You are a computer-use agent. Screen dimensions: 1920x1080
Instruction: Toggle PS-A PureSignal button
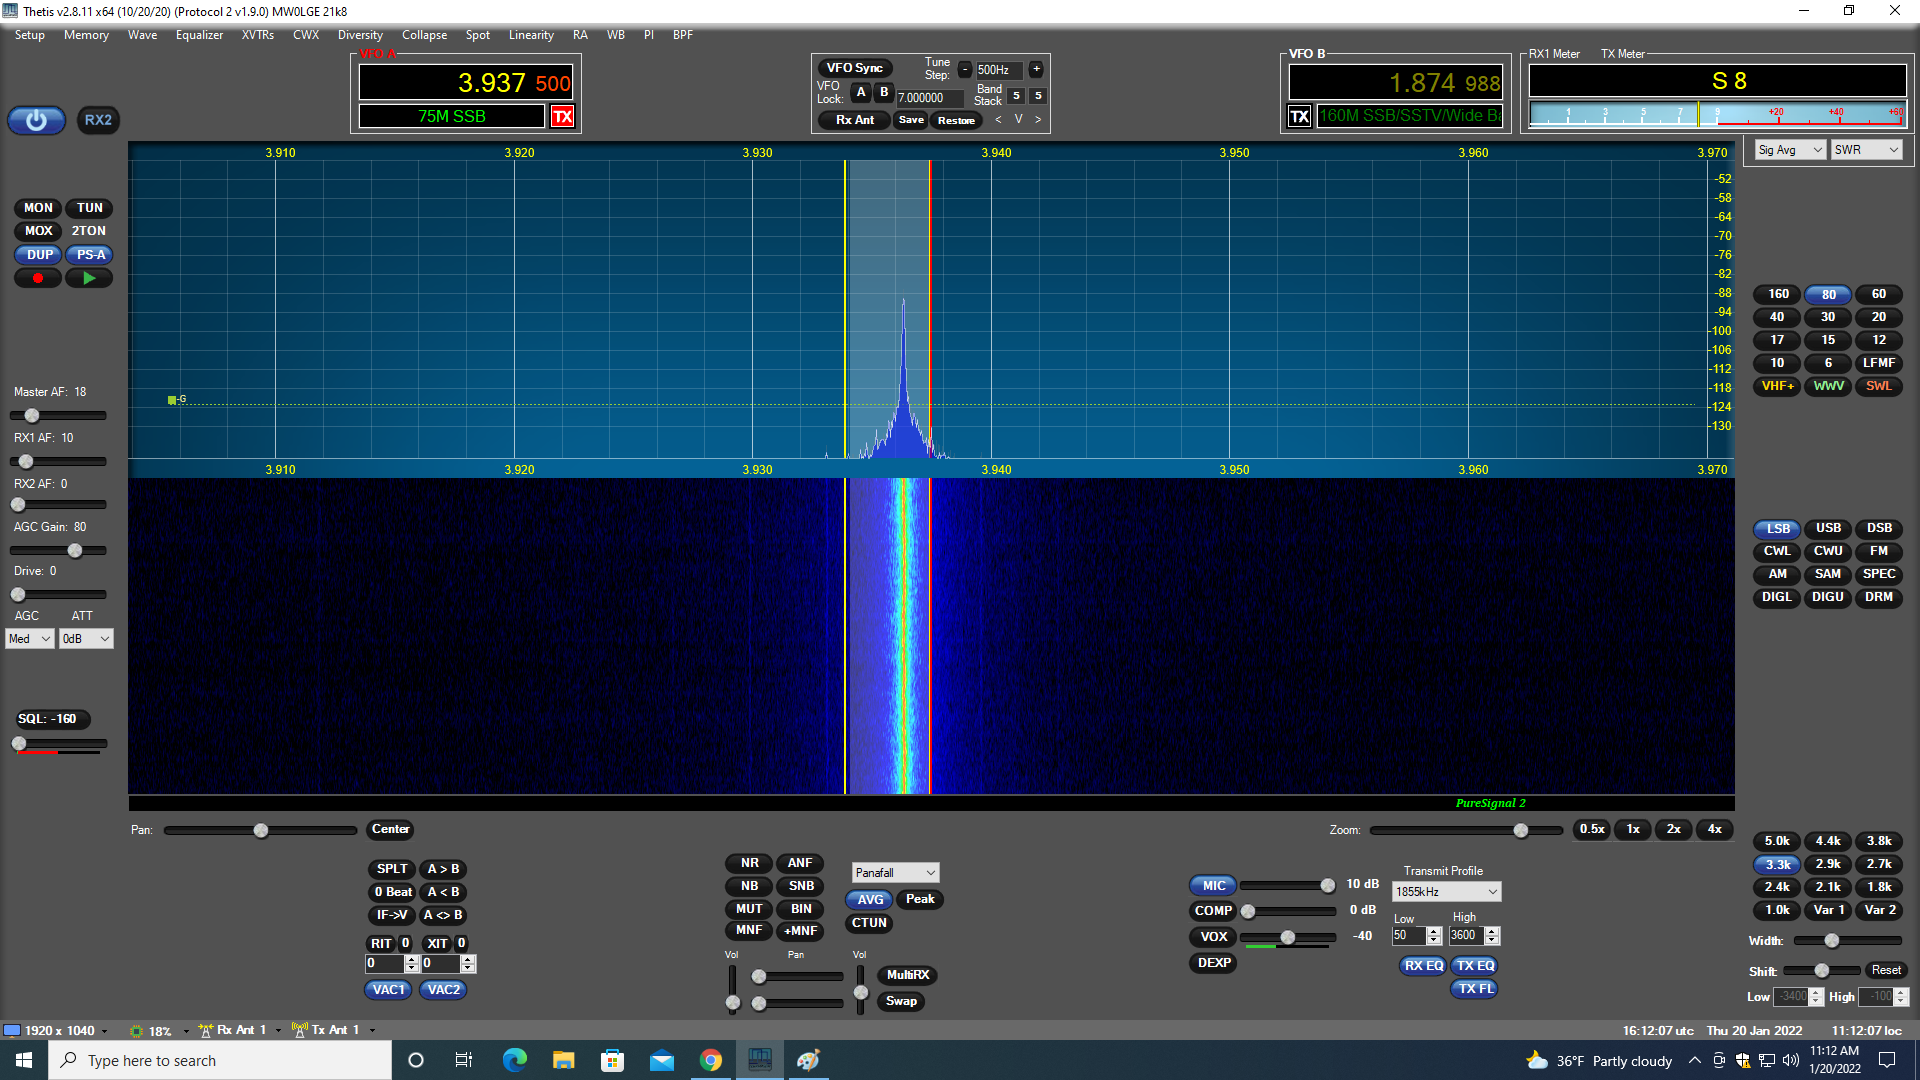(89, 255)
